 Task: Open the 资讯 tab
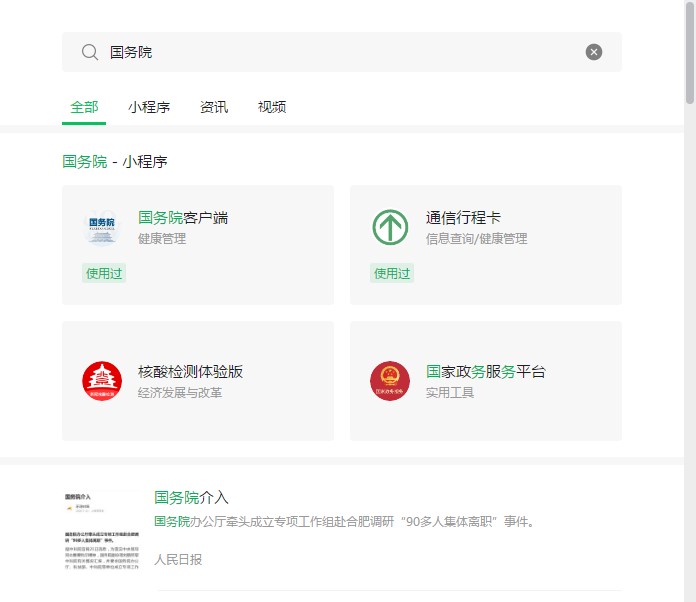pyautogui.click(x=214, y=107)
